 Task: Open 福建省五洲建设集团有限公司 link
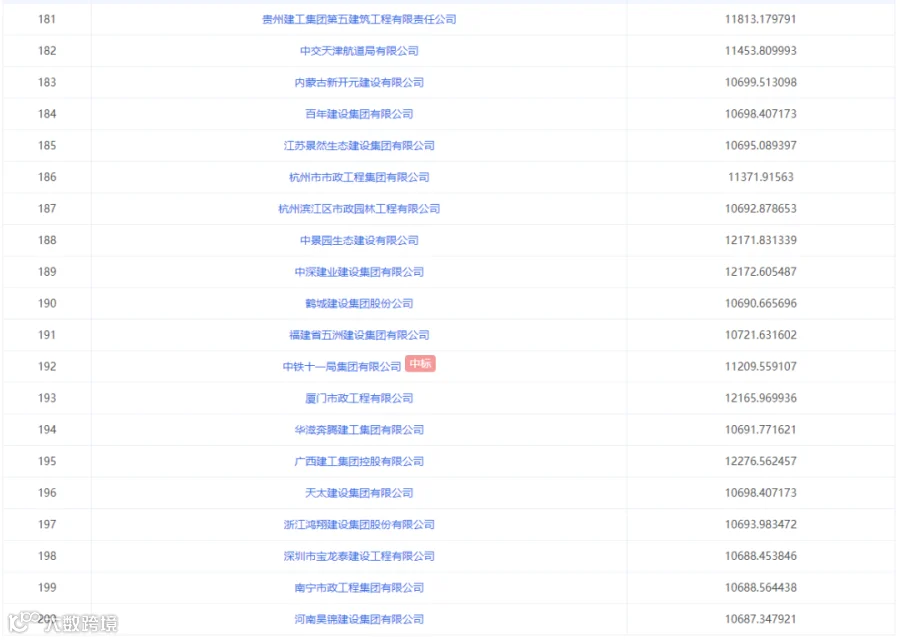click(359, 335)
